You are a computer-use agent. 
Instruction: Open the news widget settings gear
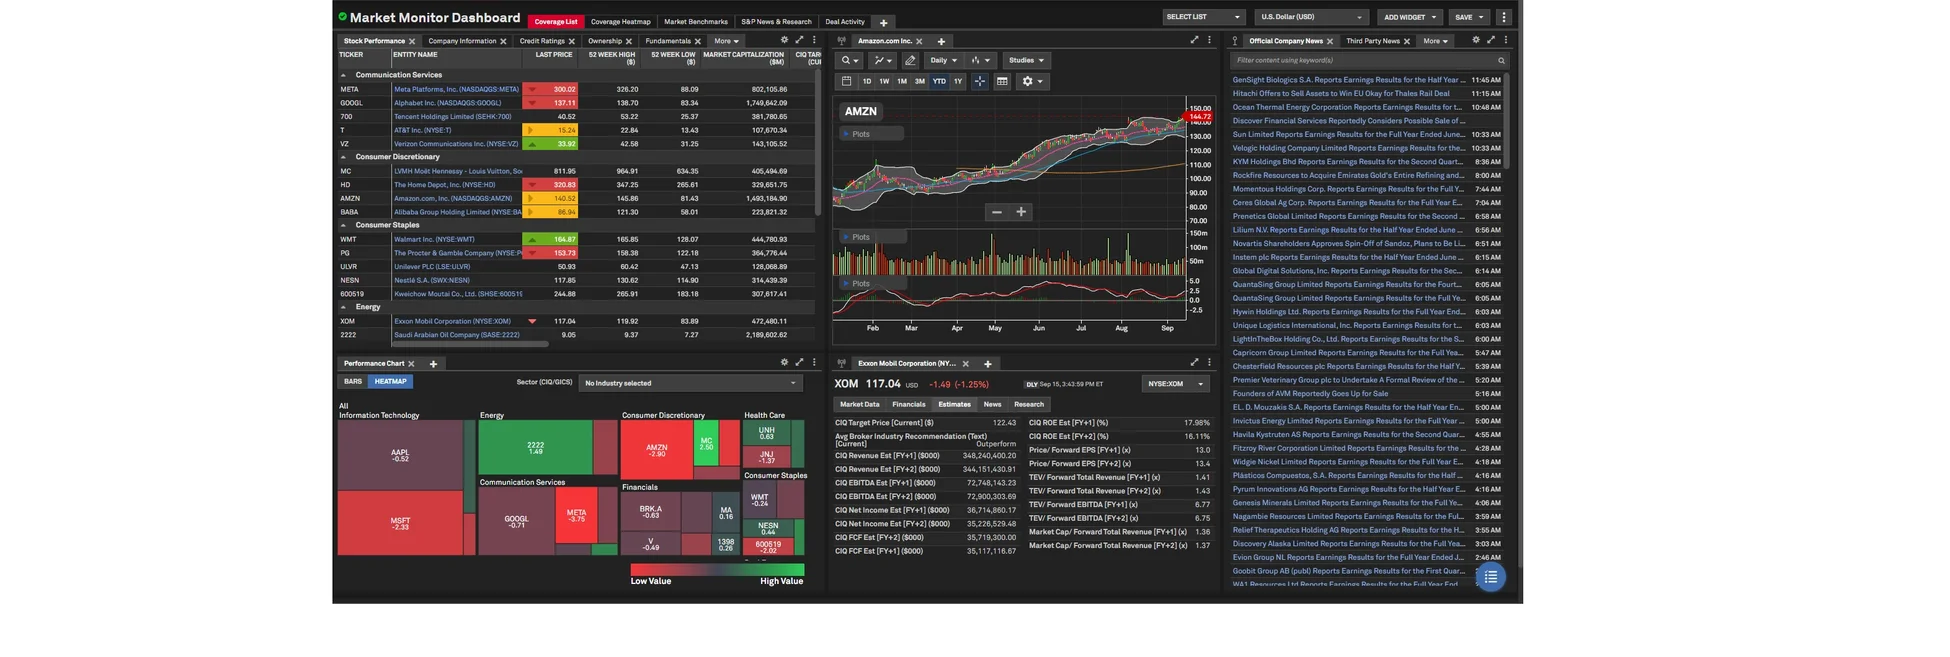[1475, 40]
